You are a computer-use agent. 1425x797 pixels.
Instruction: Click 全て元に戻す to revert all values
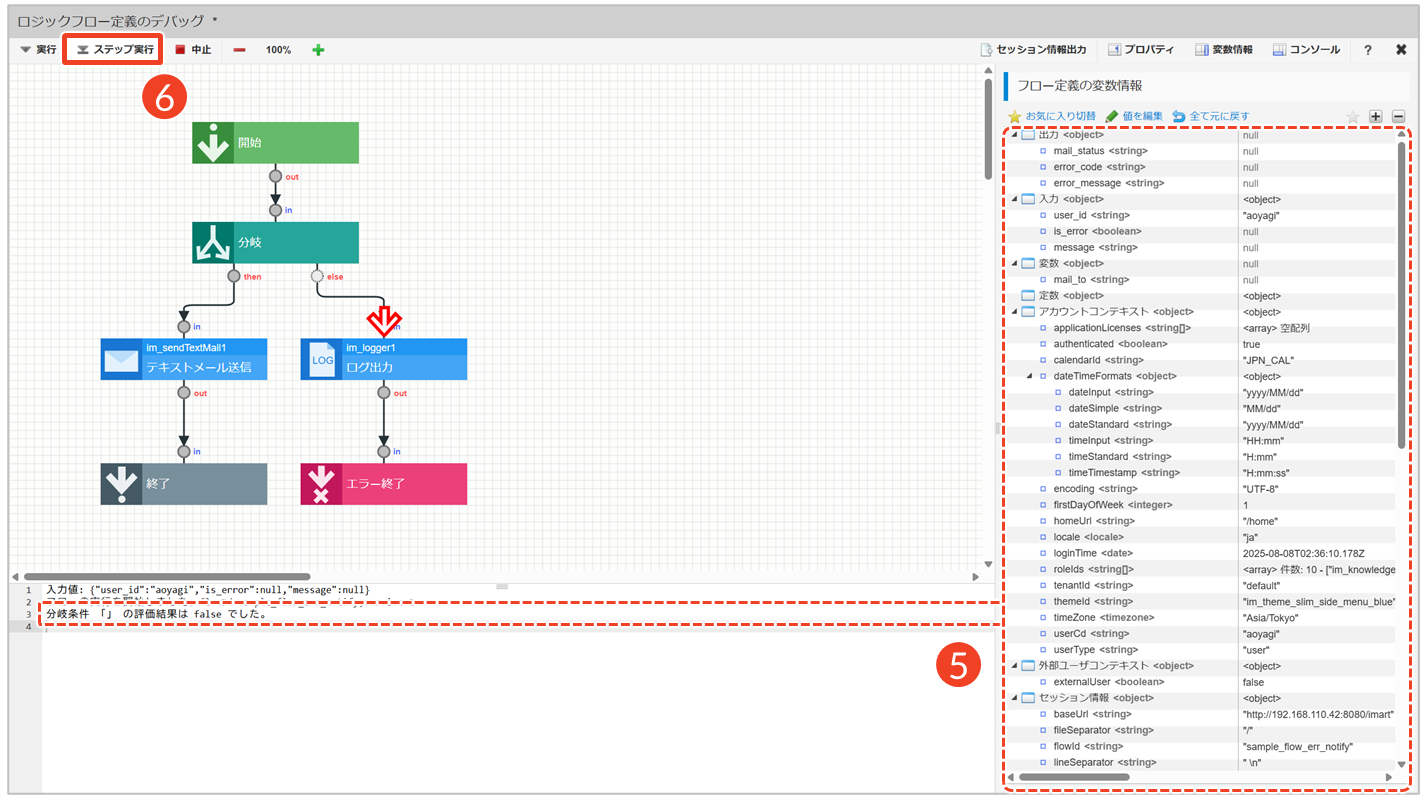coord(1210,116)
